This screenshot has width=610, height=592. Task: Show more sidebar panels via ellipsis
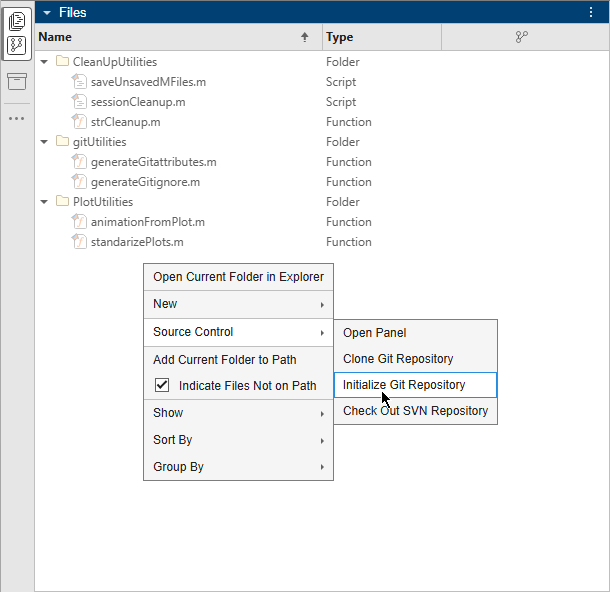tap(17, 118)
